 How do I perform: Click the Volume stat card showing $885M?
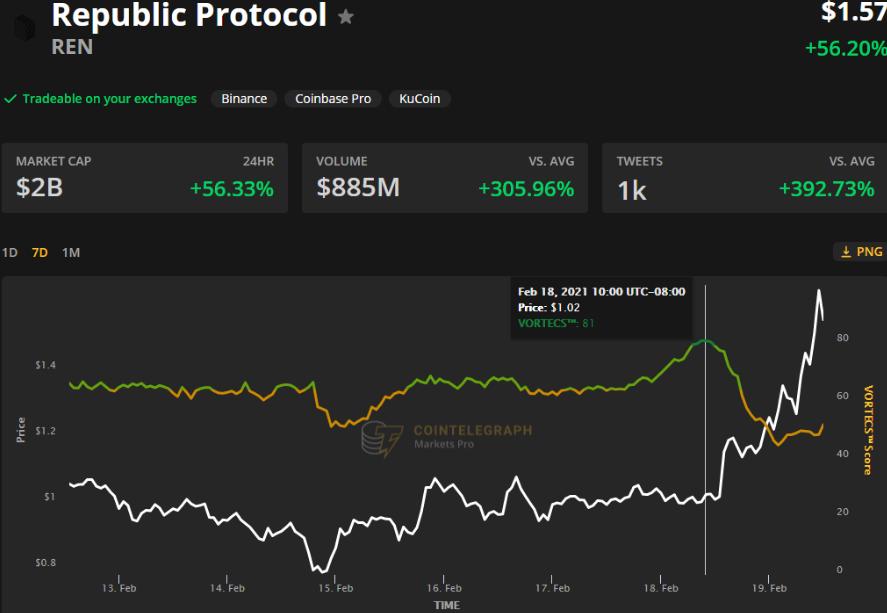[444, 178]
